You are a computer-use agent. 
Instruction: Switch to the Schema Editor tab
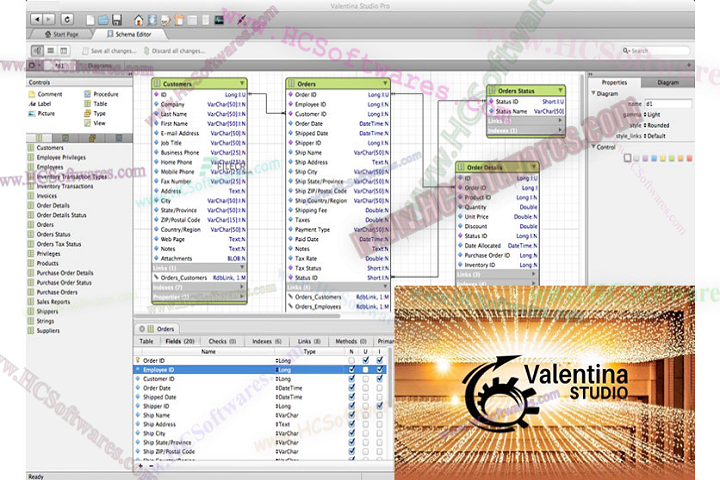[x=129, y=34]
